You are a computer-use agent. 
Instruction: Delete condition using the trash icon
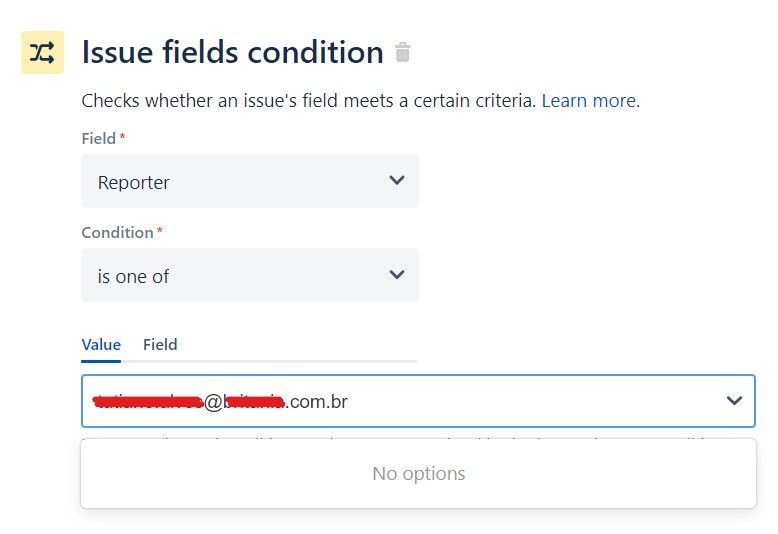(402, 52)
